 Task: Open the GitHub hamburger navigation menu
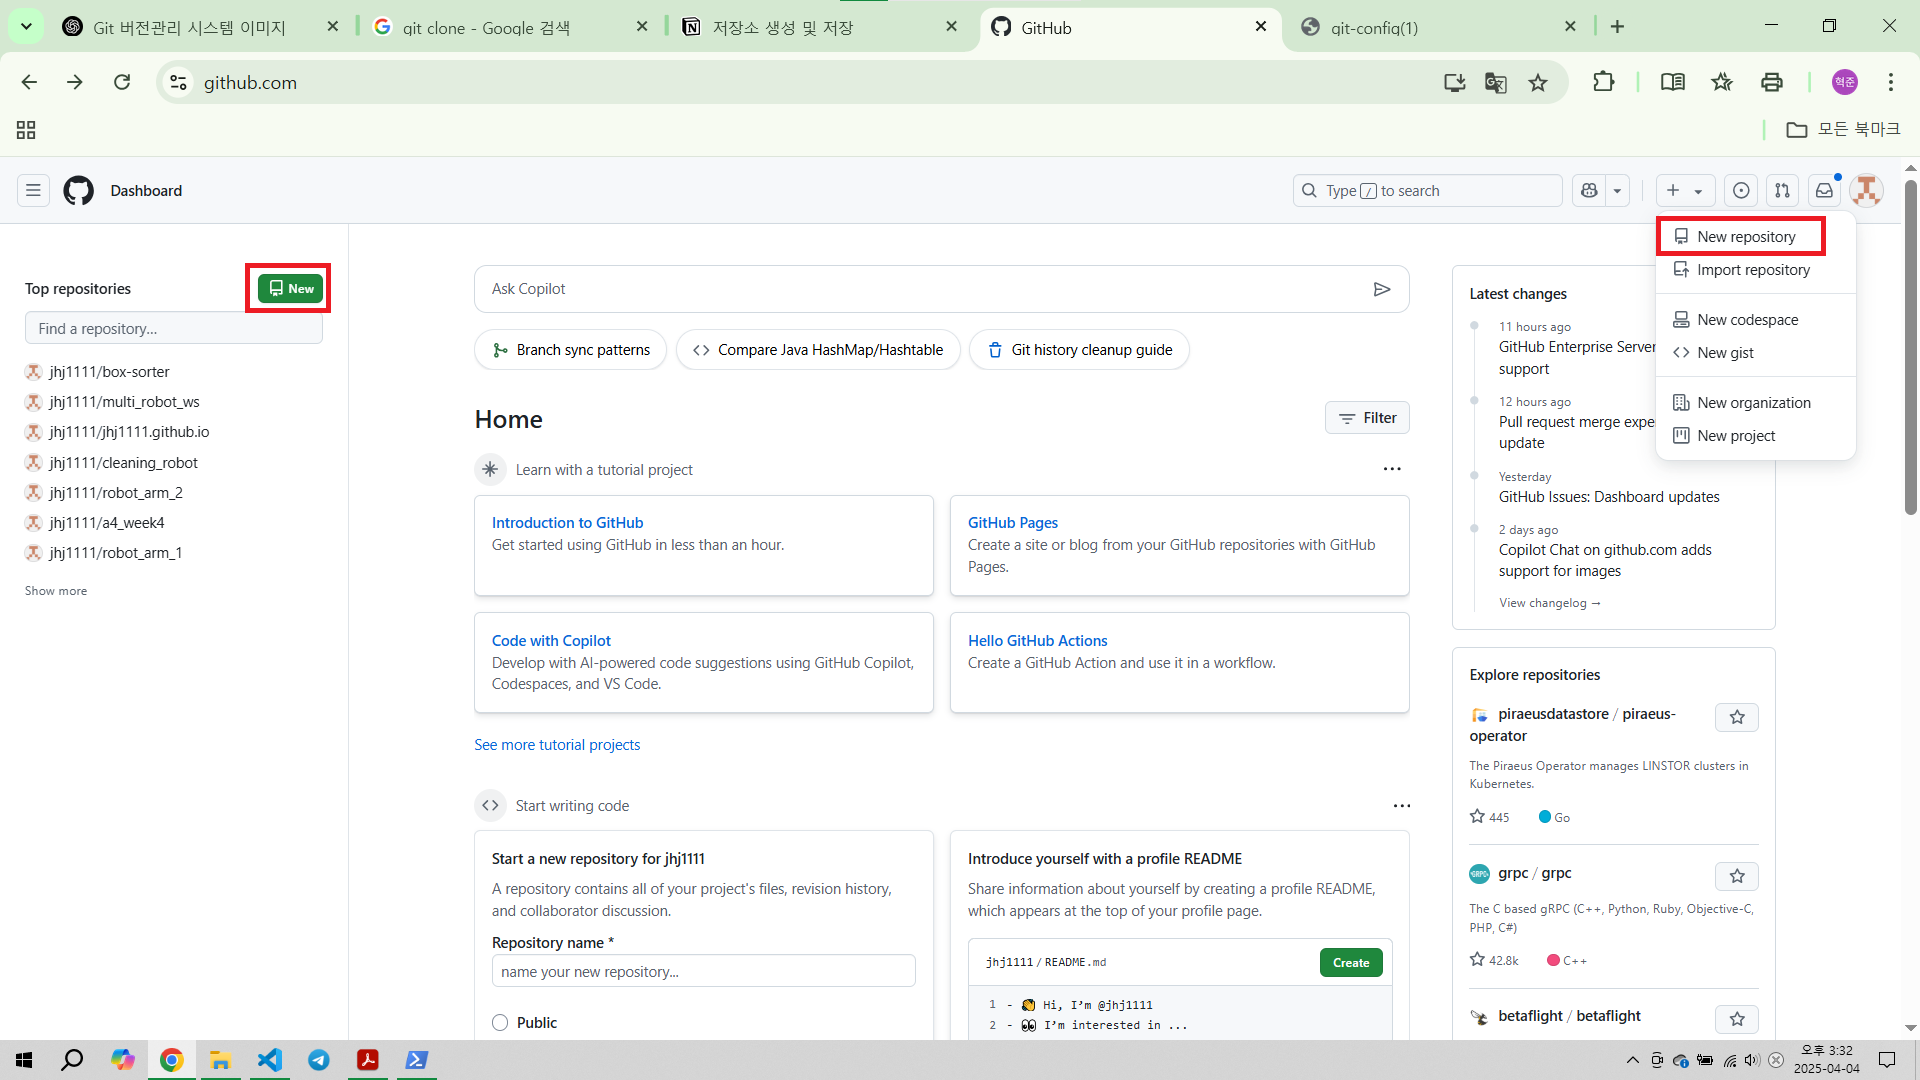point(33,190)
